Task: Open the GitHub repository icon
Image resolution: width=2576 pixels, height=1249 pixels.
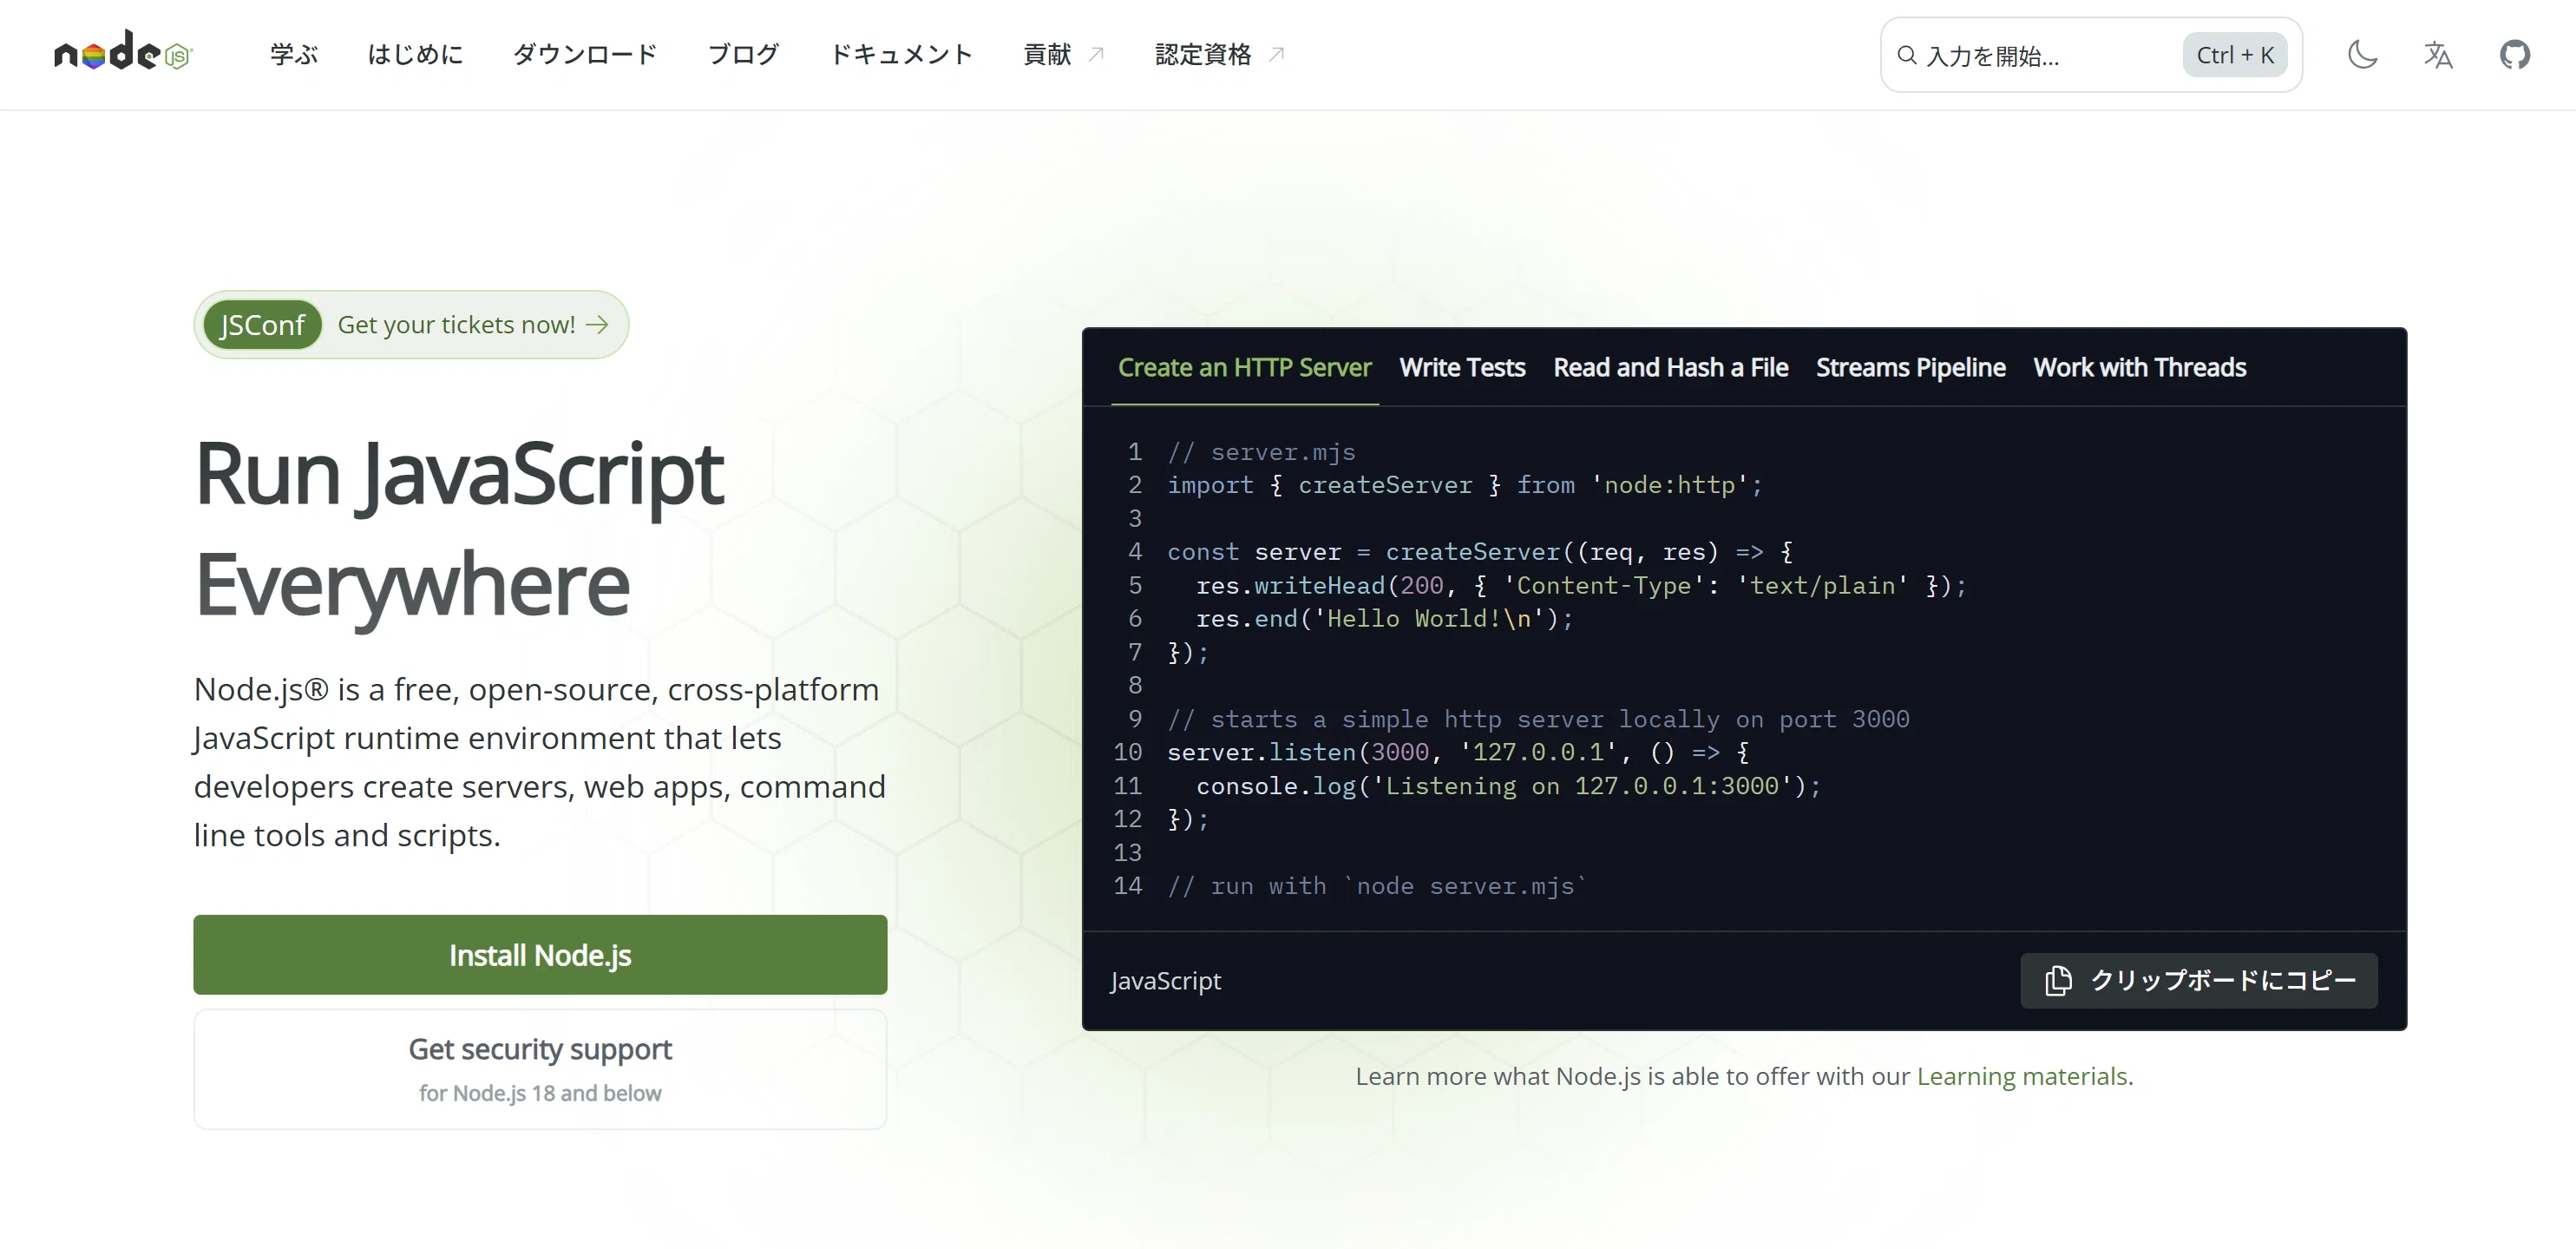Action: point(2514,54)
